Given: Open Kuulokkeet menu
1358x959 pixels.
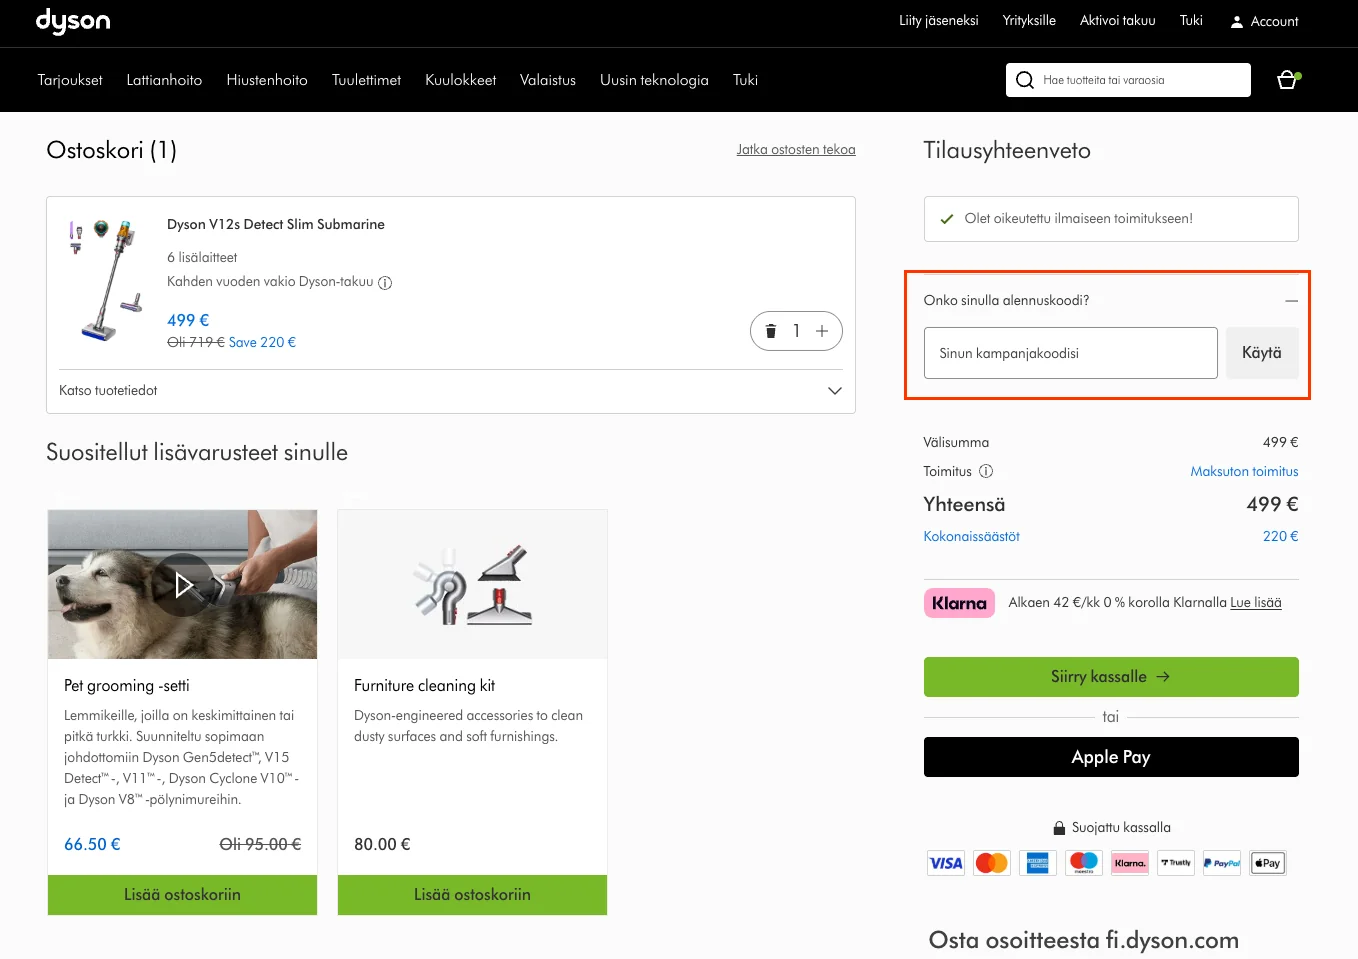Looking at the screenshot, I should (x=460, y=80).
